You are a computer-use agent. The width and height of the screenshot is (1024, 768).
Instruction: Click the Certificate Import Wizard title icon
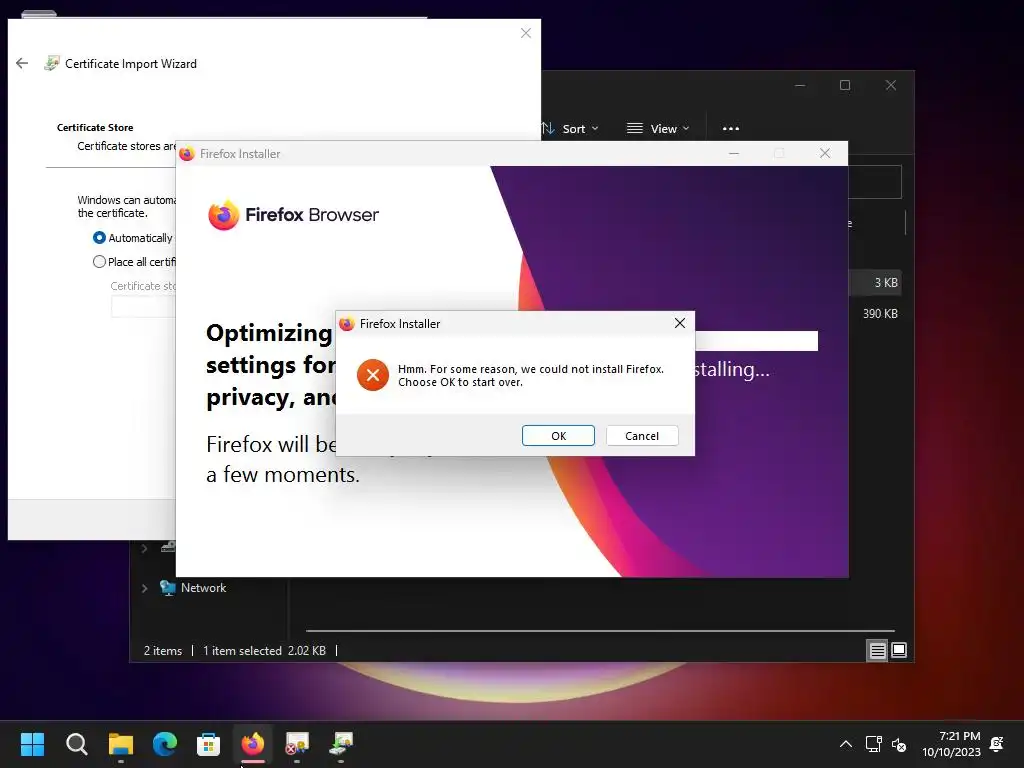pos(52,63)
